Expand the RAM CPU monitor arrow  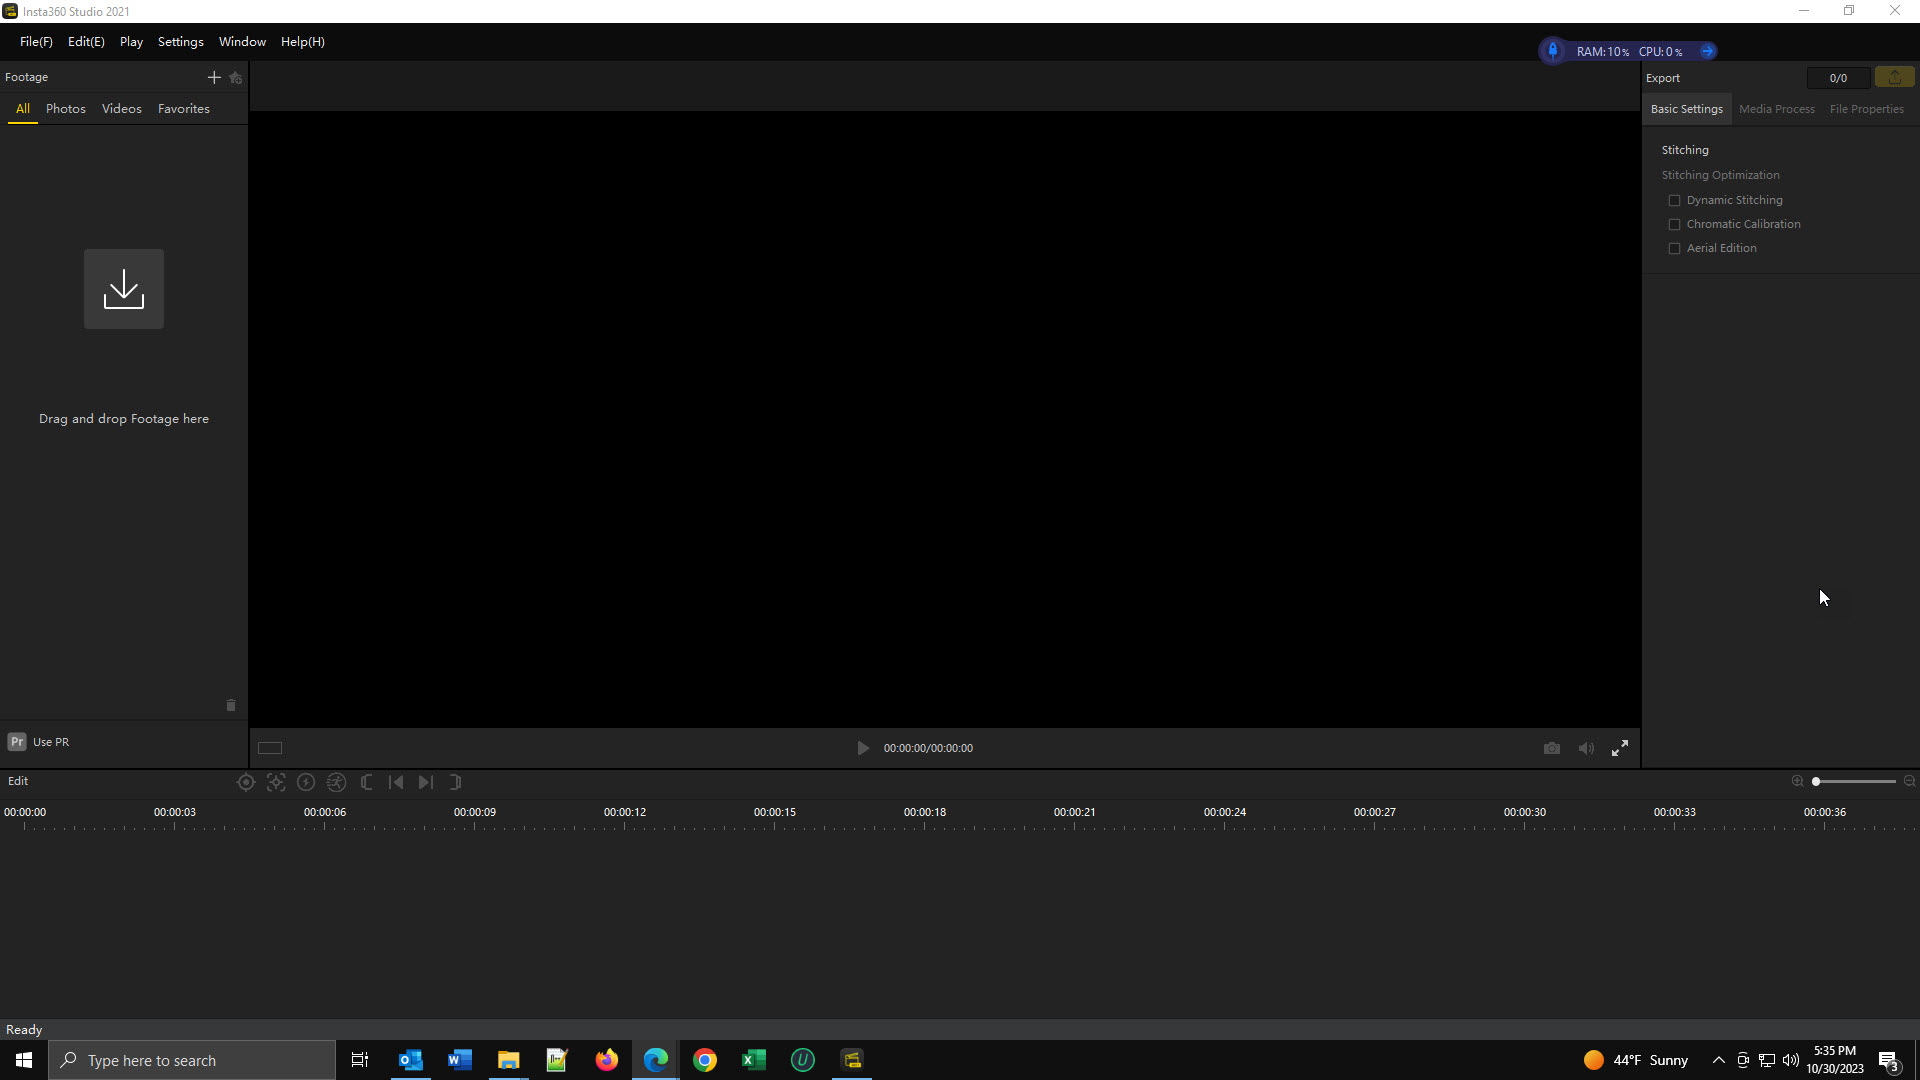pyautogui.click(x=1708, y=51)
